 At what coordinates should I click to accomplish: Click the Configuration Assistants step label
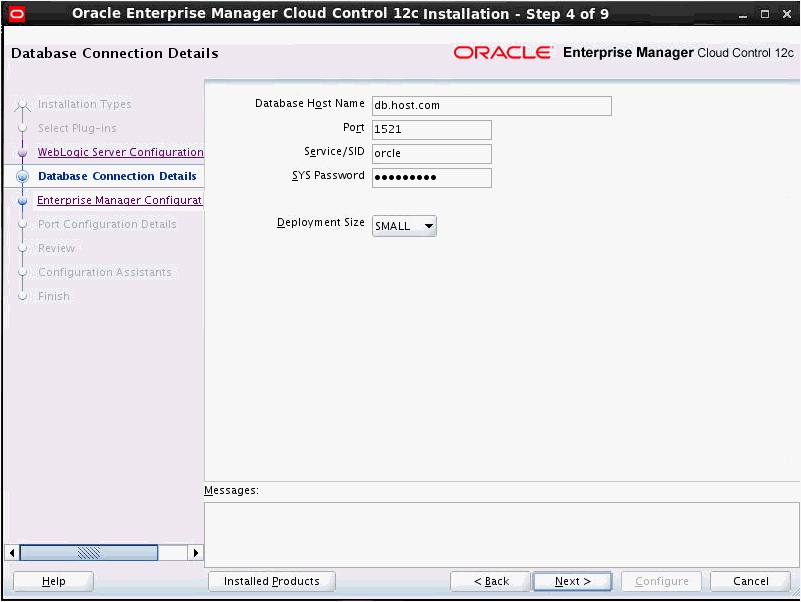(105, 272)
